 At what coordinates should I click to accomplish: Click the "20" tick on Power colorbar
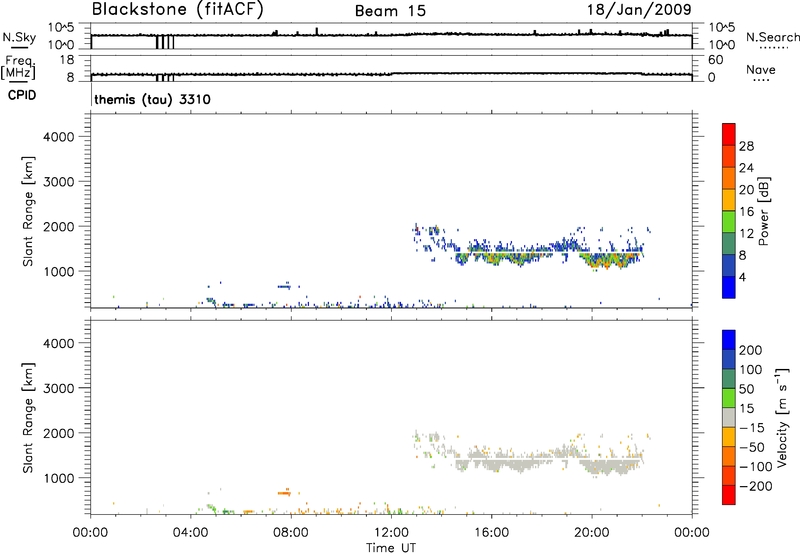746,190
